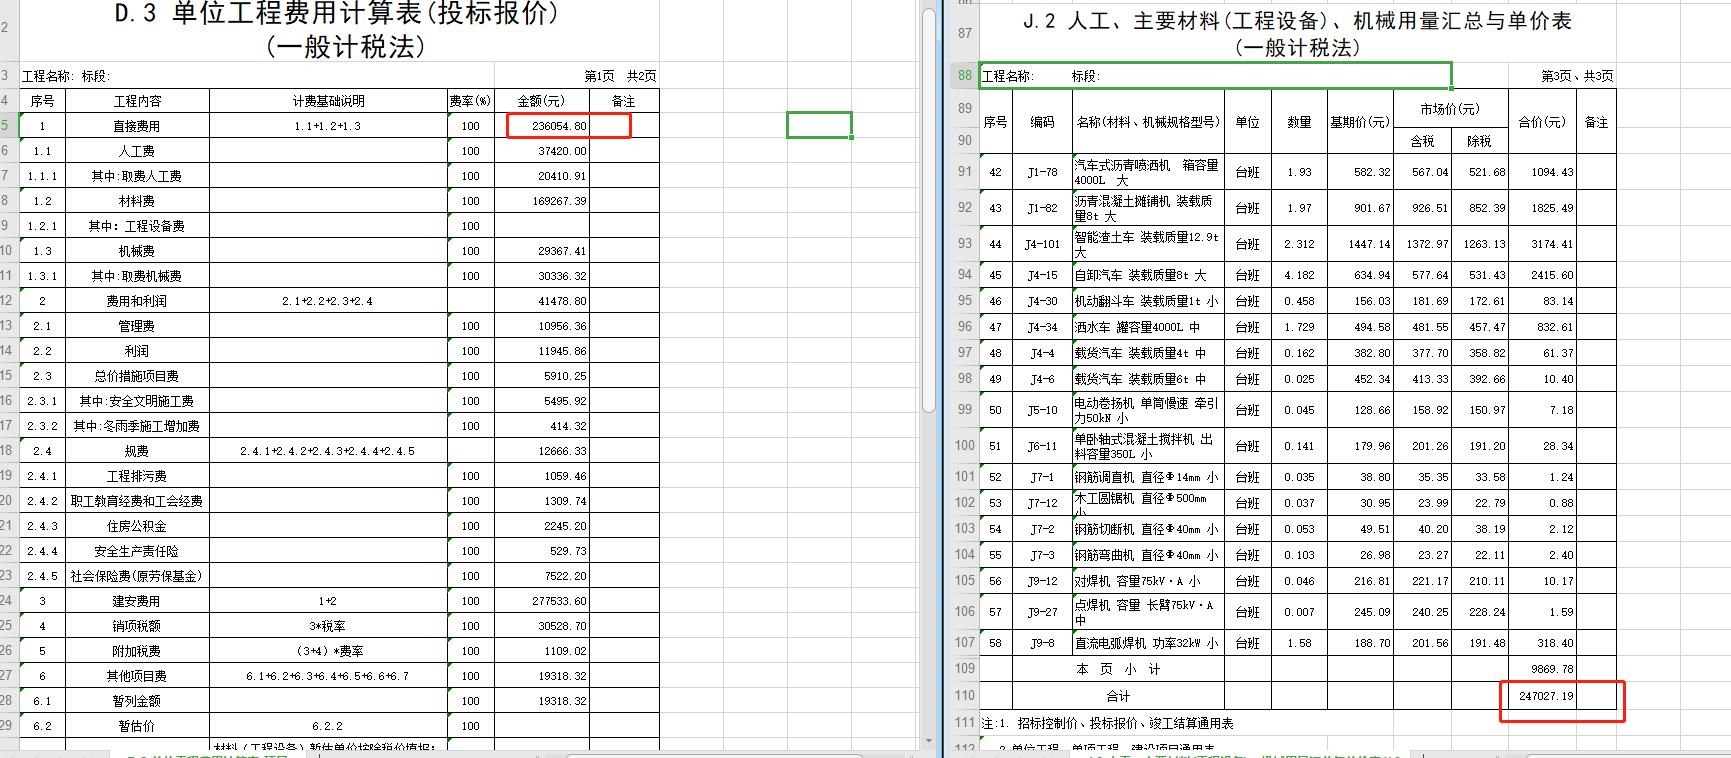Image resolution: width=1731 pixels, height=758 pixels.
Task: Click the 规费 cell
Action: click(x=137, y=451)
